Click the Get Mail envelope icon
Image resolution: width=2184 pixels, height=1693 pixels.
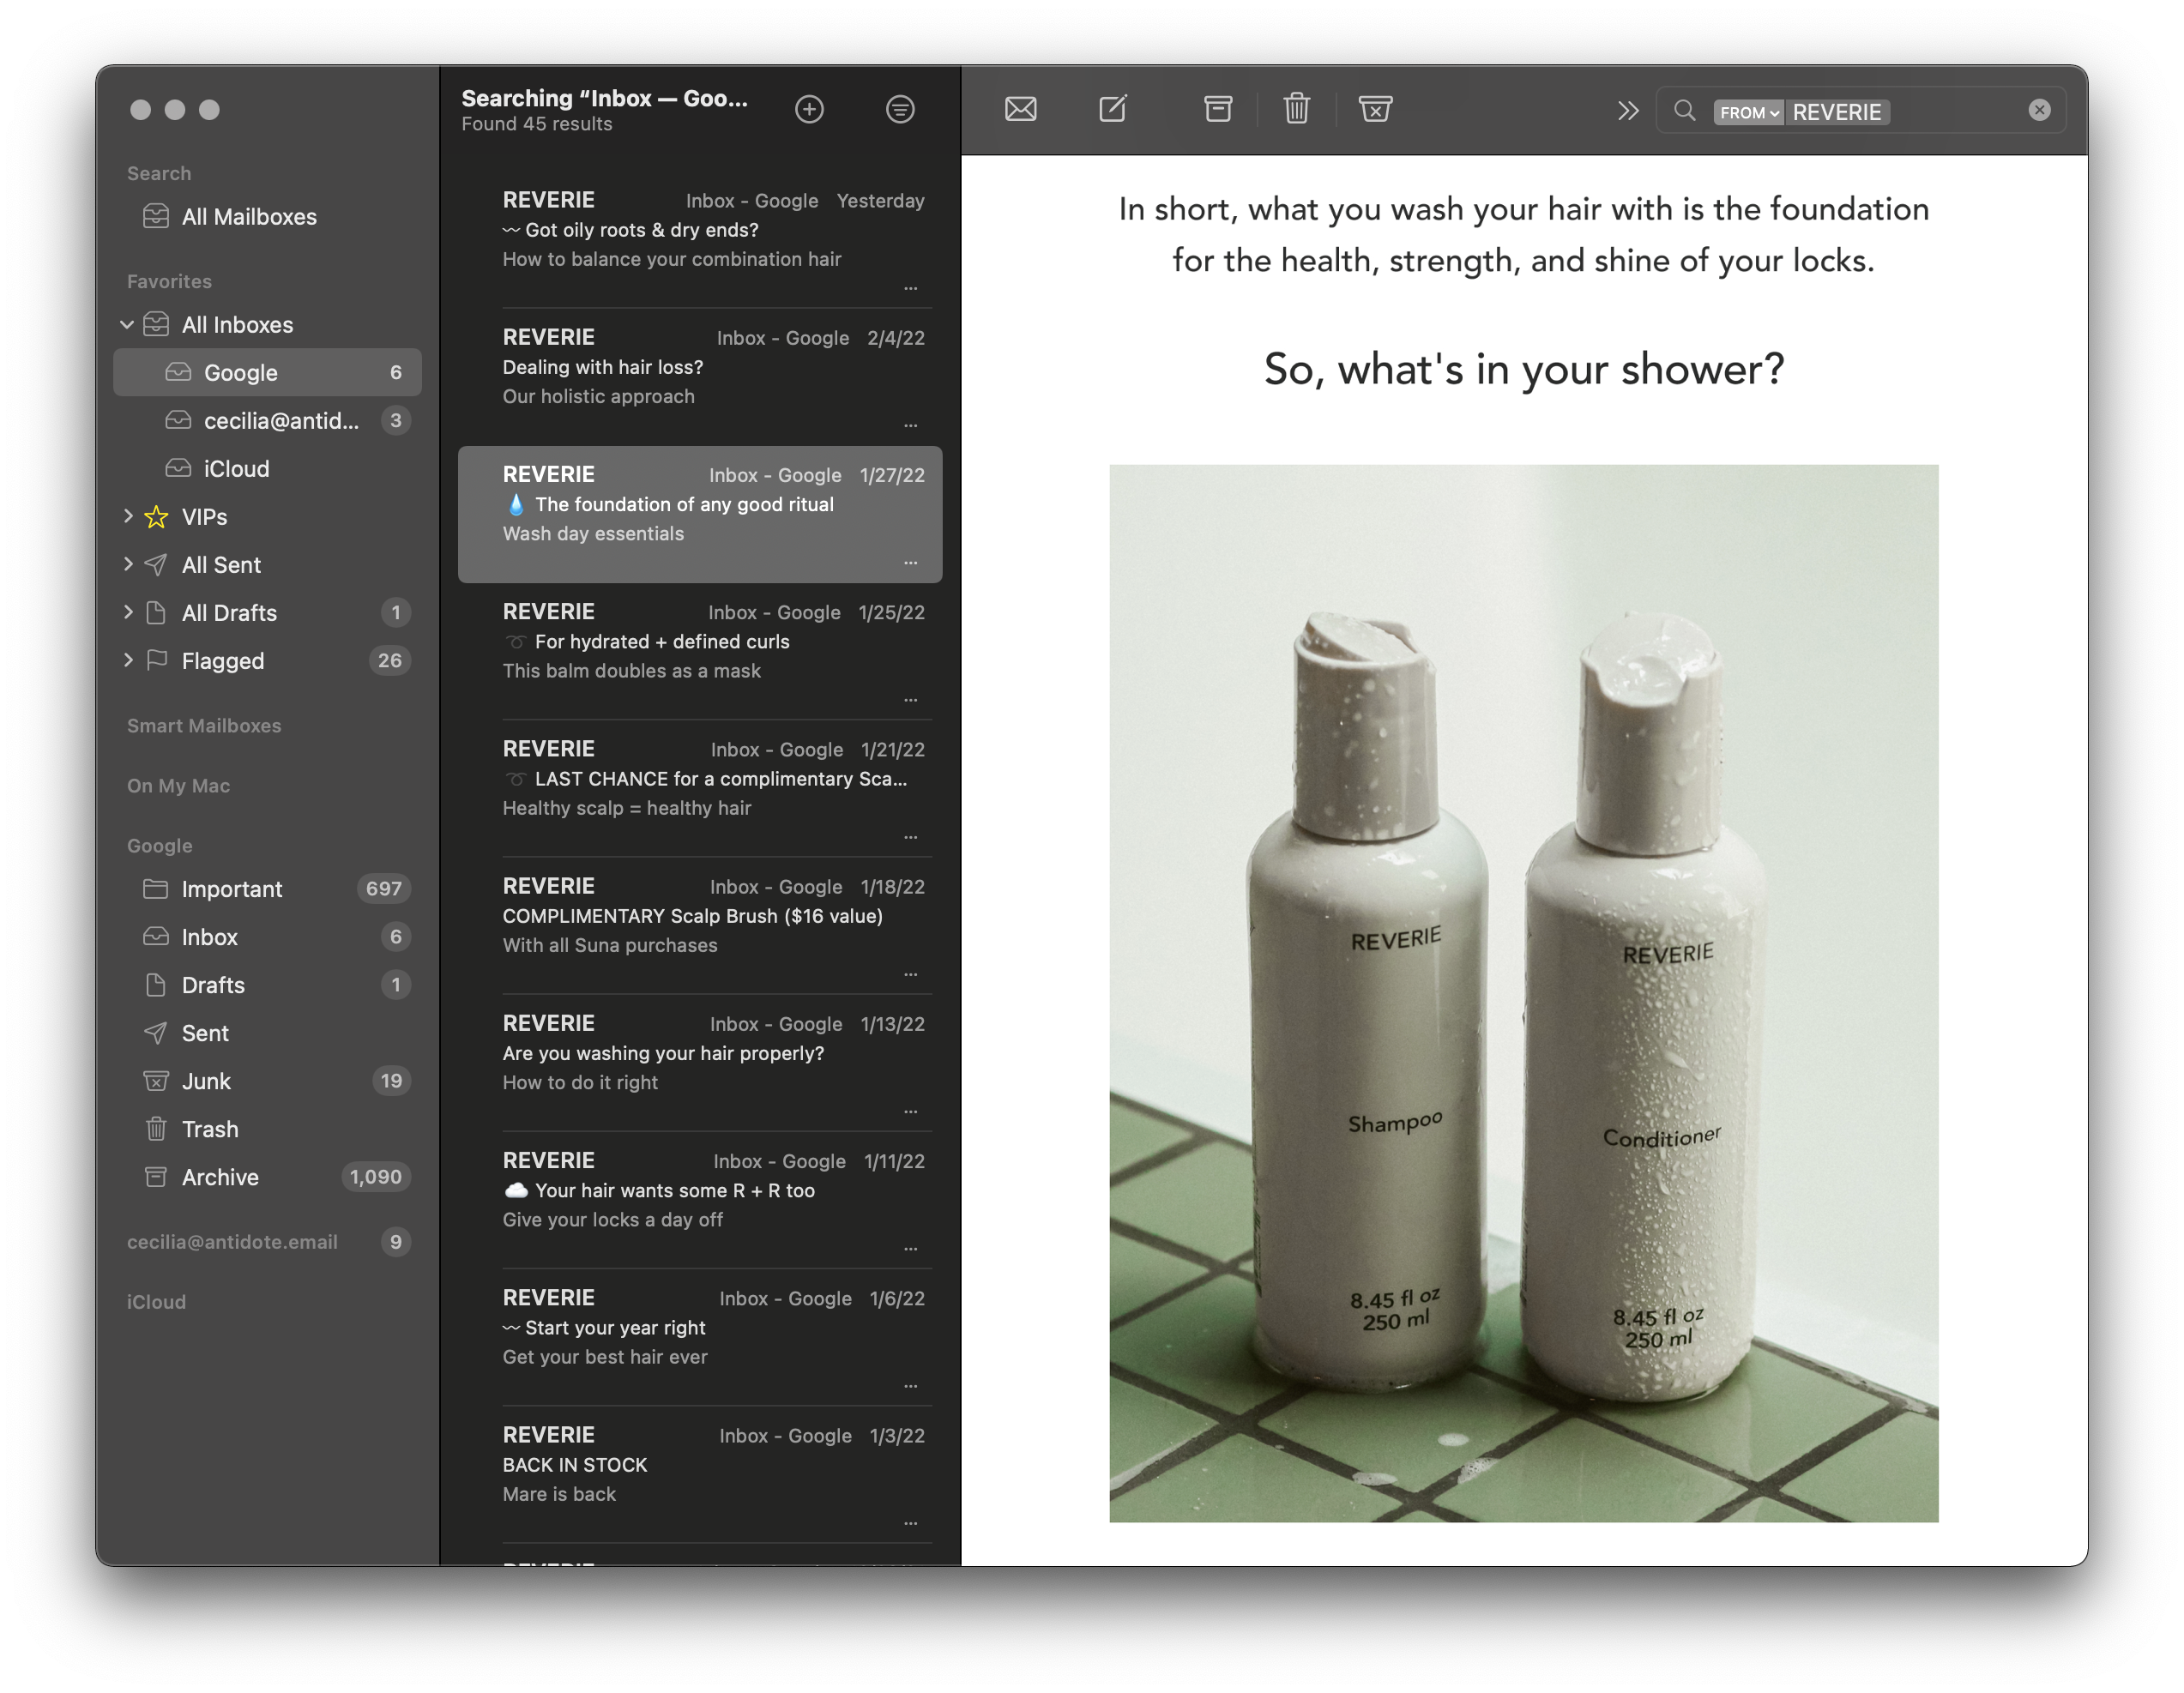tap(1020, 109)
